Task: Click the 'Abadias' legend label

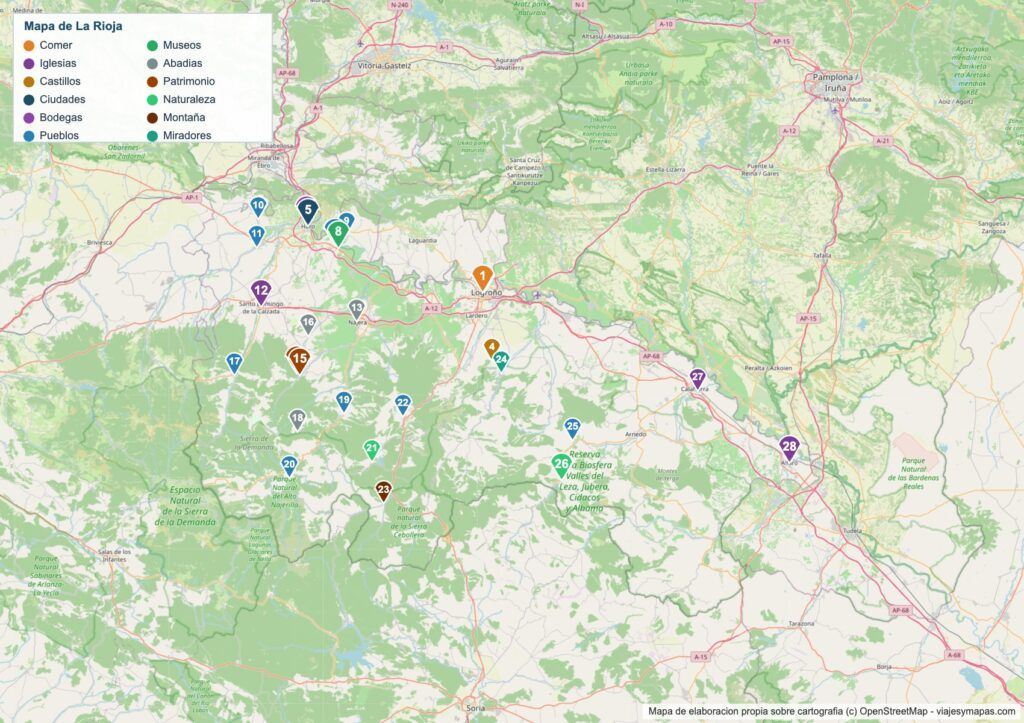Action: click(183, 63)
